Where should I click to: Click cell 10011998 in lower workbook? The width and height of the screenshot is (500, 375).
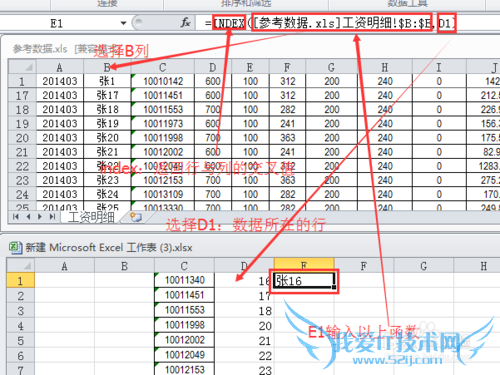pos(184,325)
